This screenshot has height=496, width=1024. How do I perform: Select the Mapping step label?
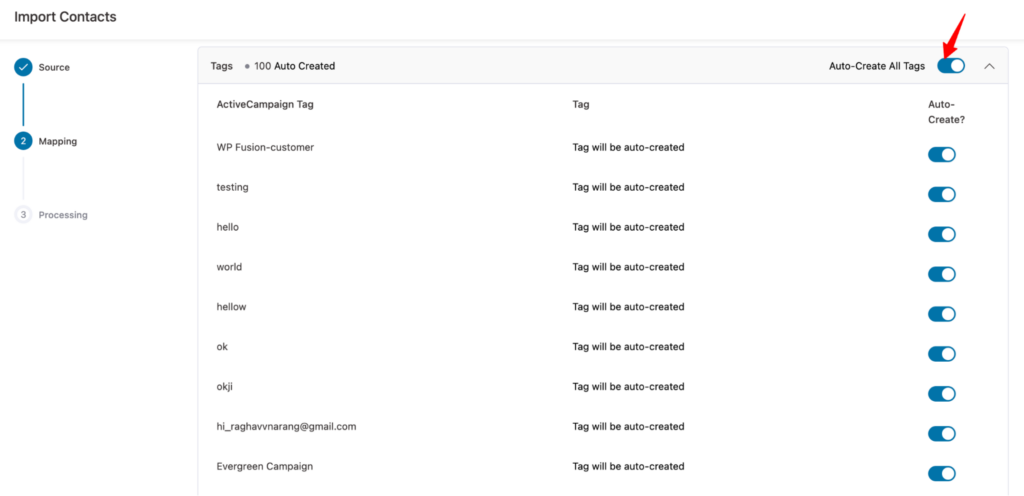pyautogui.click(x=58, y=141)
